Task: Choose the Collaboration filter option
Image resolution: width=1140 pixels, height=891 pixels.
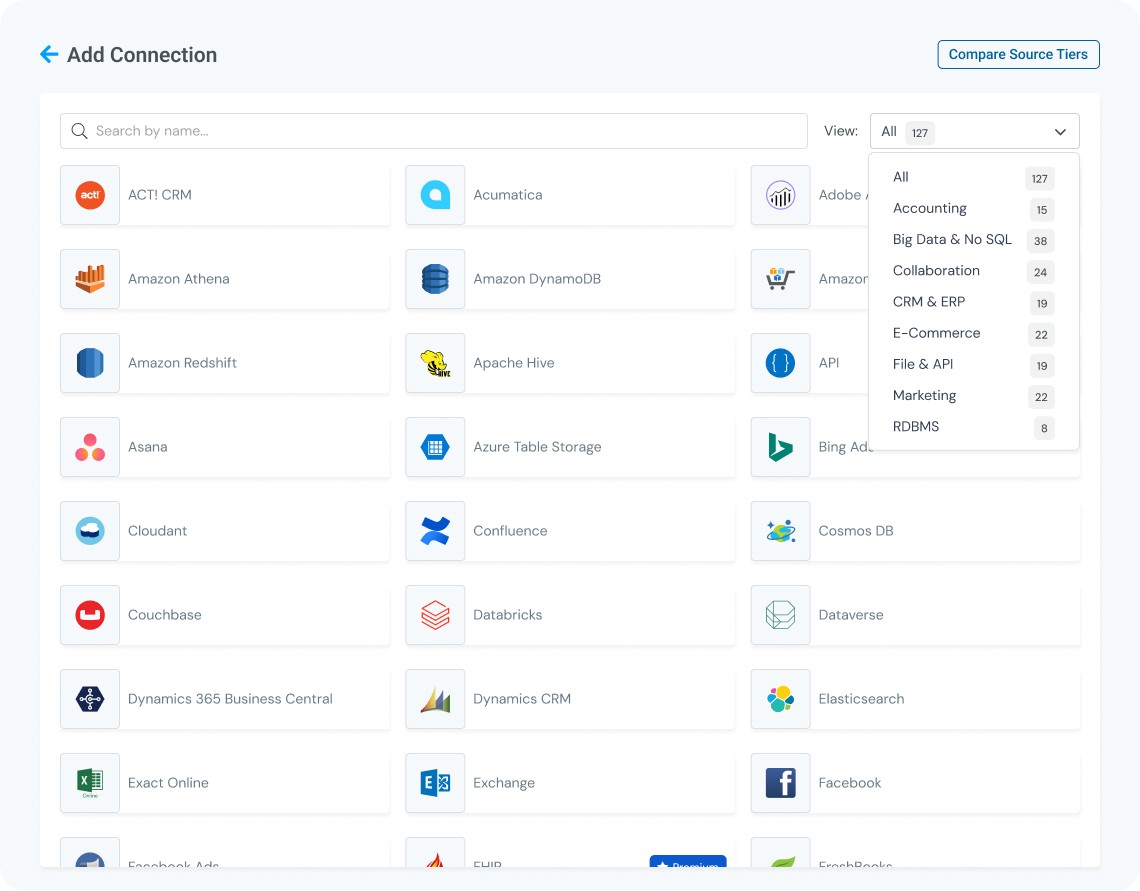Action: pos(974,271)
